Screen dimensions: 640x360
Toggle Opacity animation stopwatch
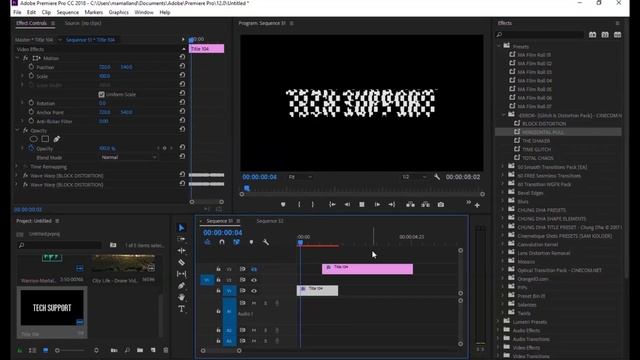coord(31,148)
